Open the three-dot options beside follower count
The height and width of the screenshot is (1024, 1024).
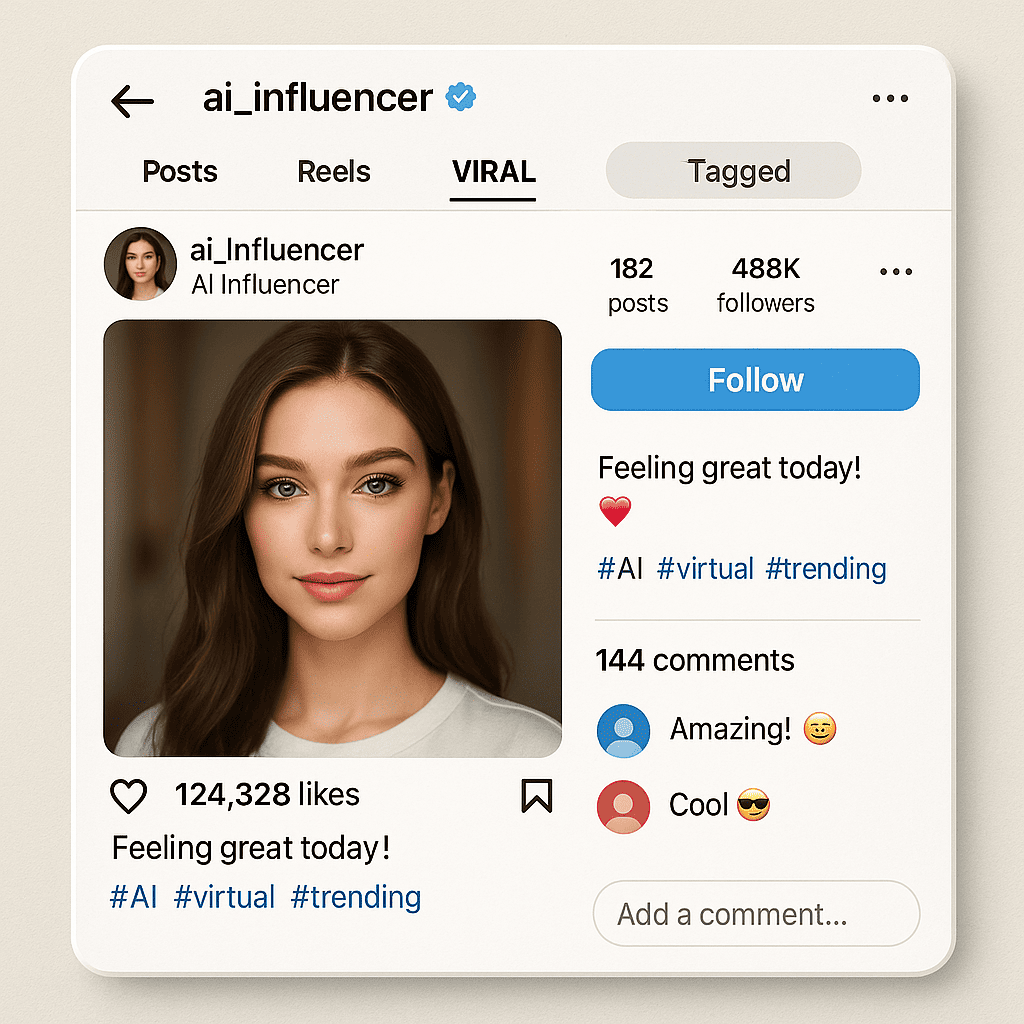(895, 272)
